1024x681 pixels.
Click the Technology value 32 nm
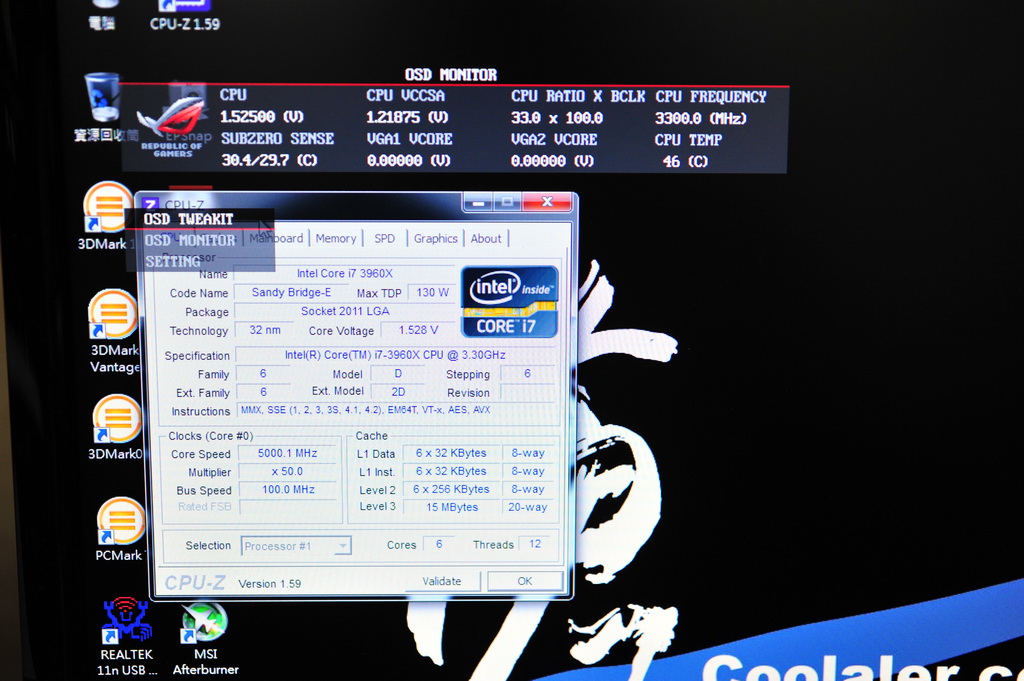(x=265, y=330)
